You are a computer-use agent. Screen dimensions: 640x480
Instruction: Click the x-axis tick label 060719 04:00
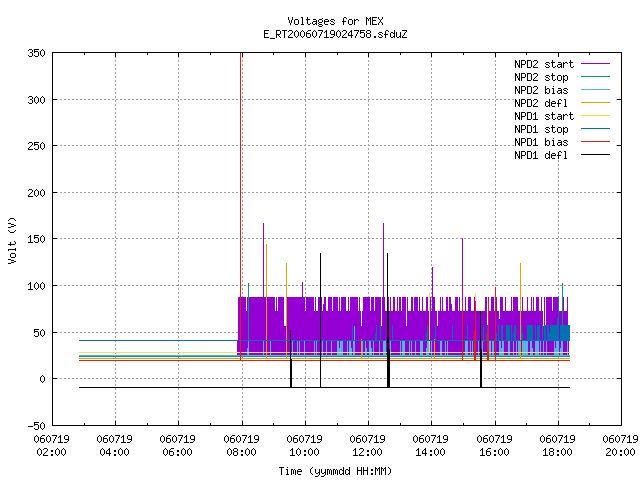(x=114, y=446)
